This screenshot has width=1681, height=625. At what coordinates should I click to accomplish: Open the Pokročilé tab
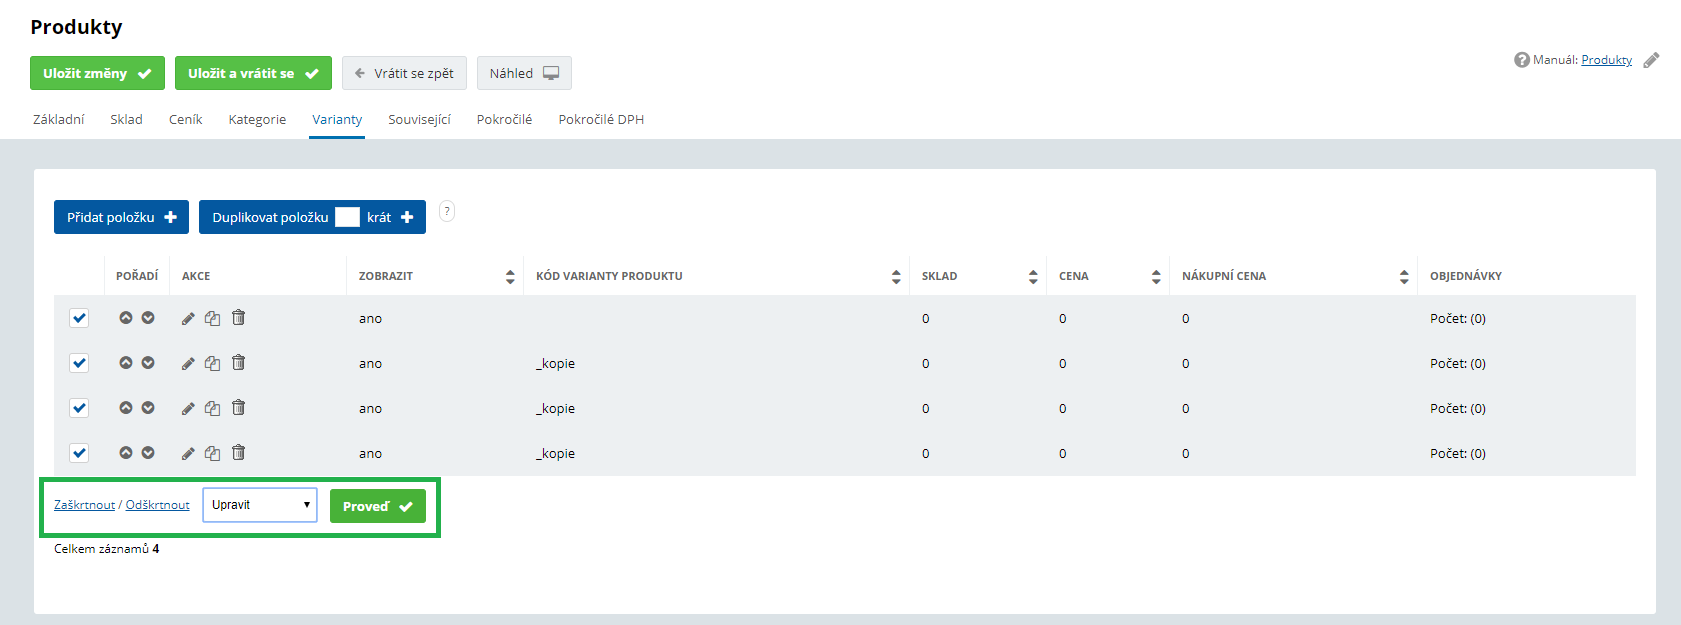[504, 119]
